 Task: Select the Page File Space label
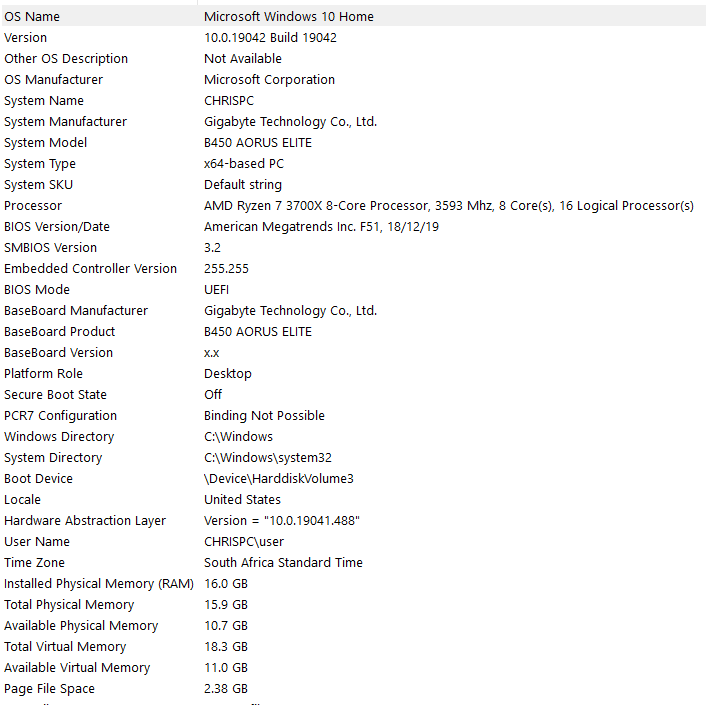tap(50, 689)
